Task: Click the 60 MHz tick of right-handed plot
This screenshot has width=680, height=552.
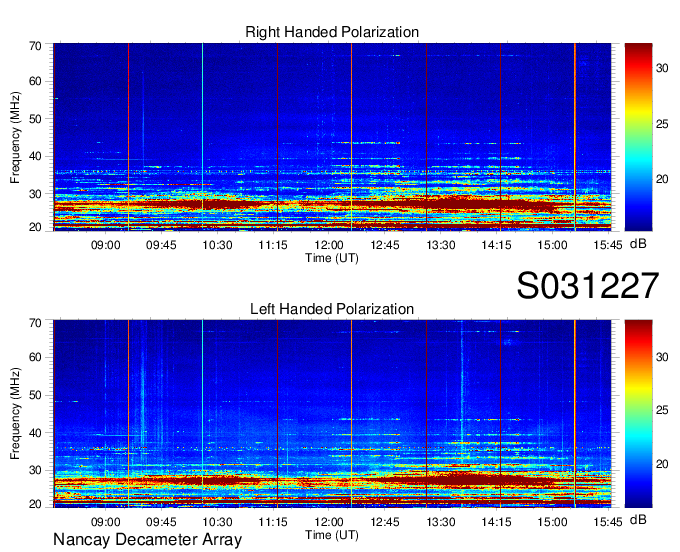Action: pos(35,82)
